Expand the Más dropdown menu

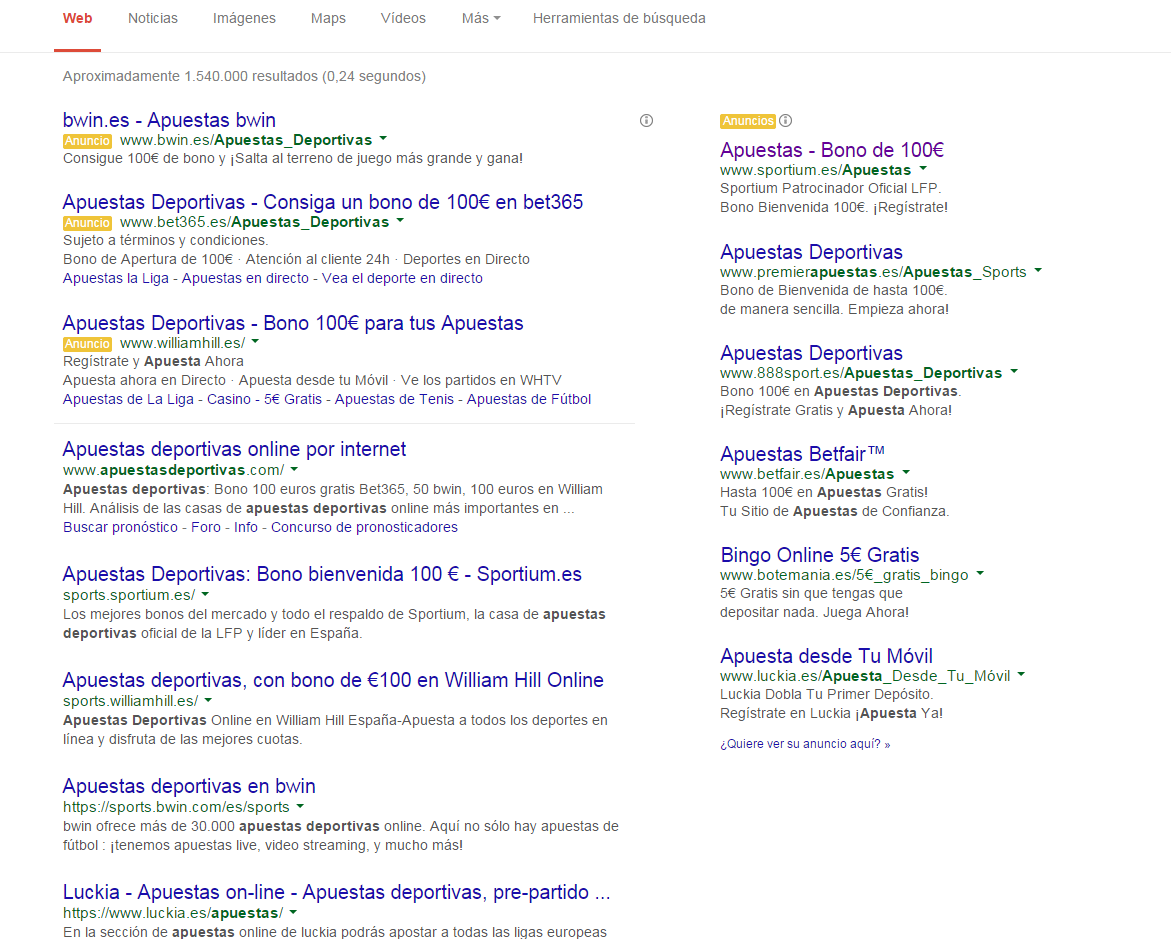(481, 18)
